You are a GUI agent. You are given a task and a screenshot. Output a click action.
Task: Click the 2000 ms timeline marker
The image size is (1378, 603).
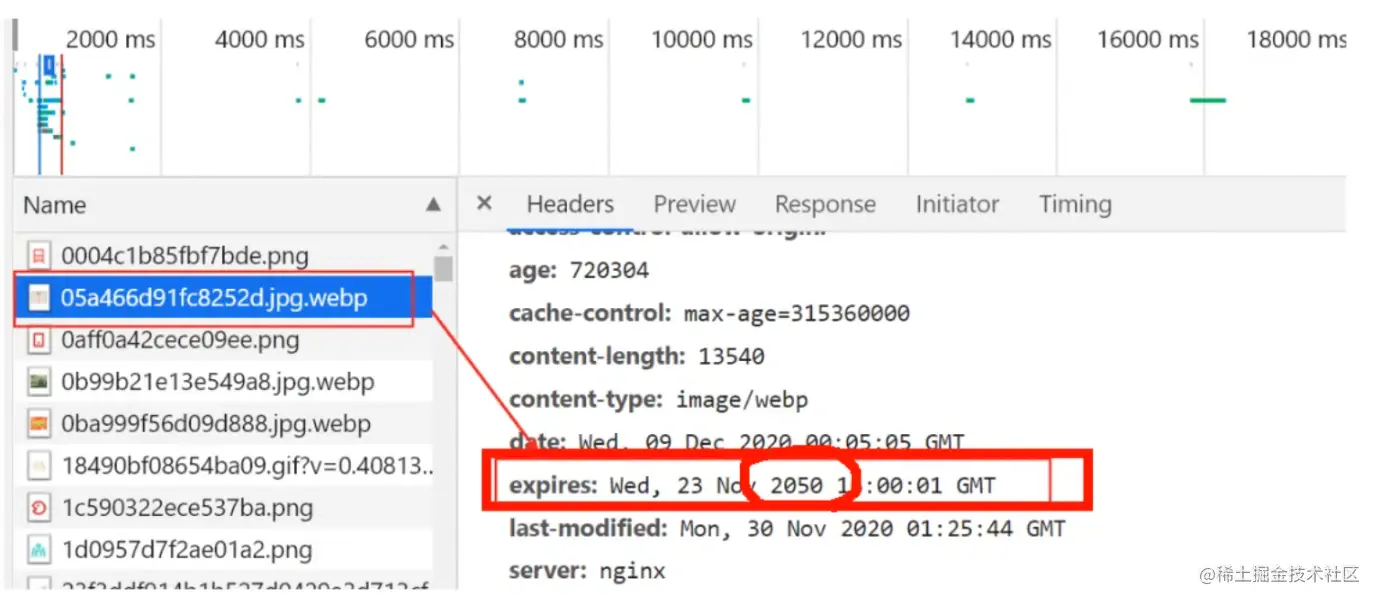click(110, 40)
